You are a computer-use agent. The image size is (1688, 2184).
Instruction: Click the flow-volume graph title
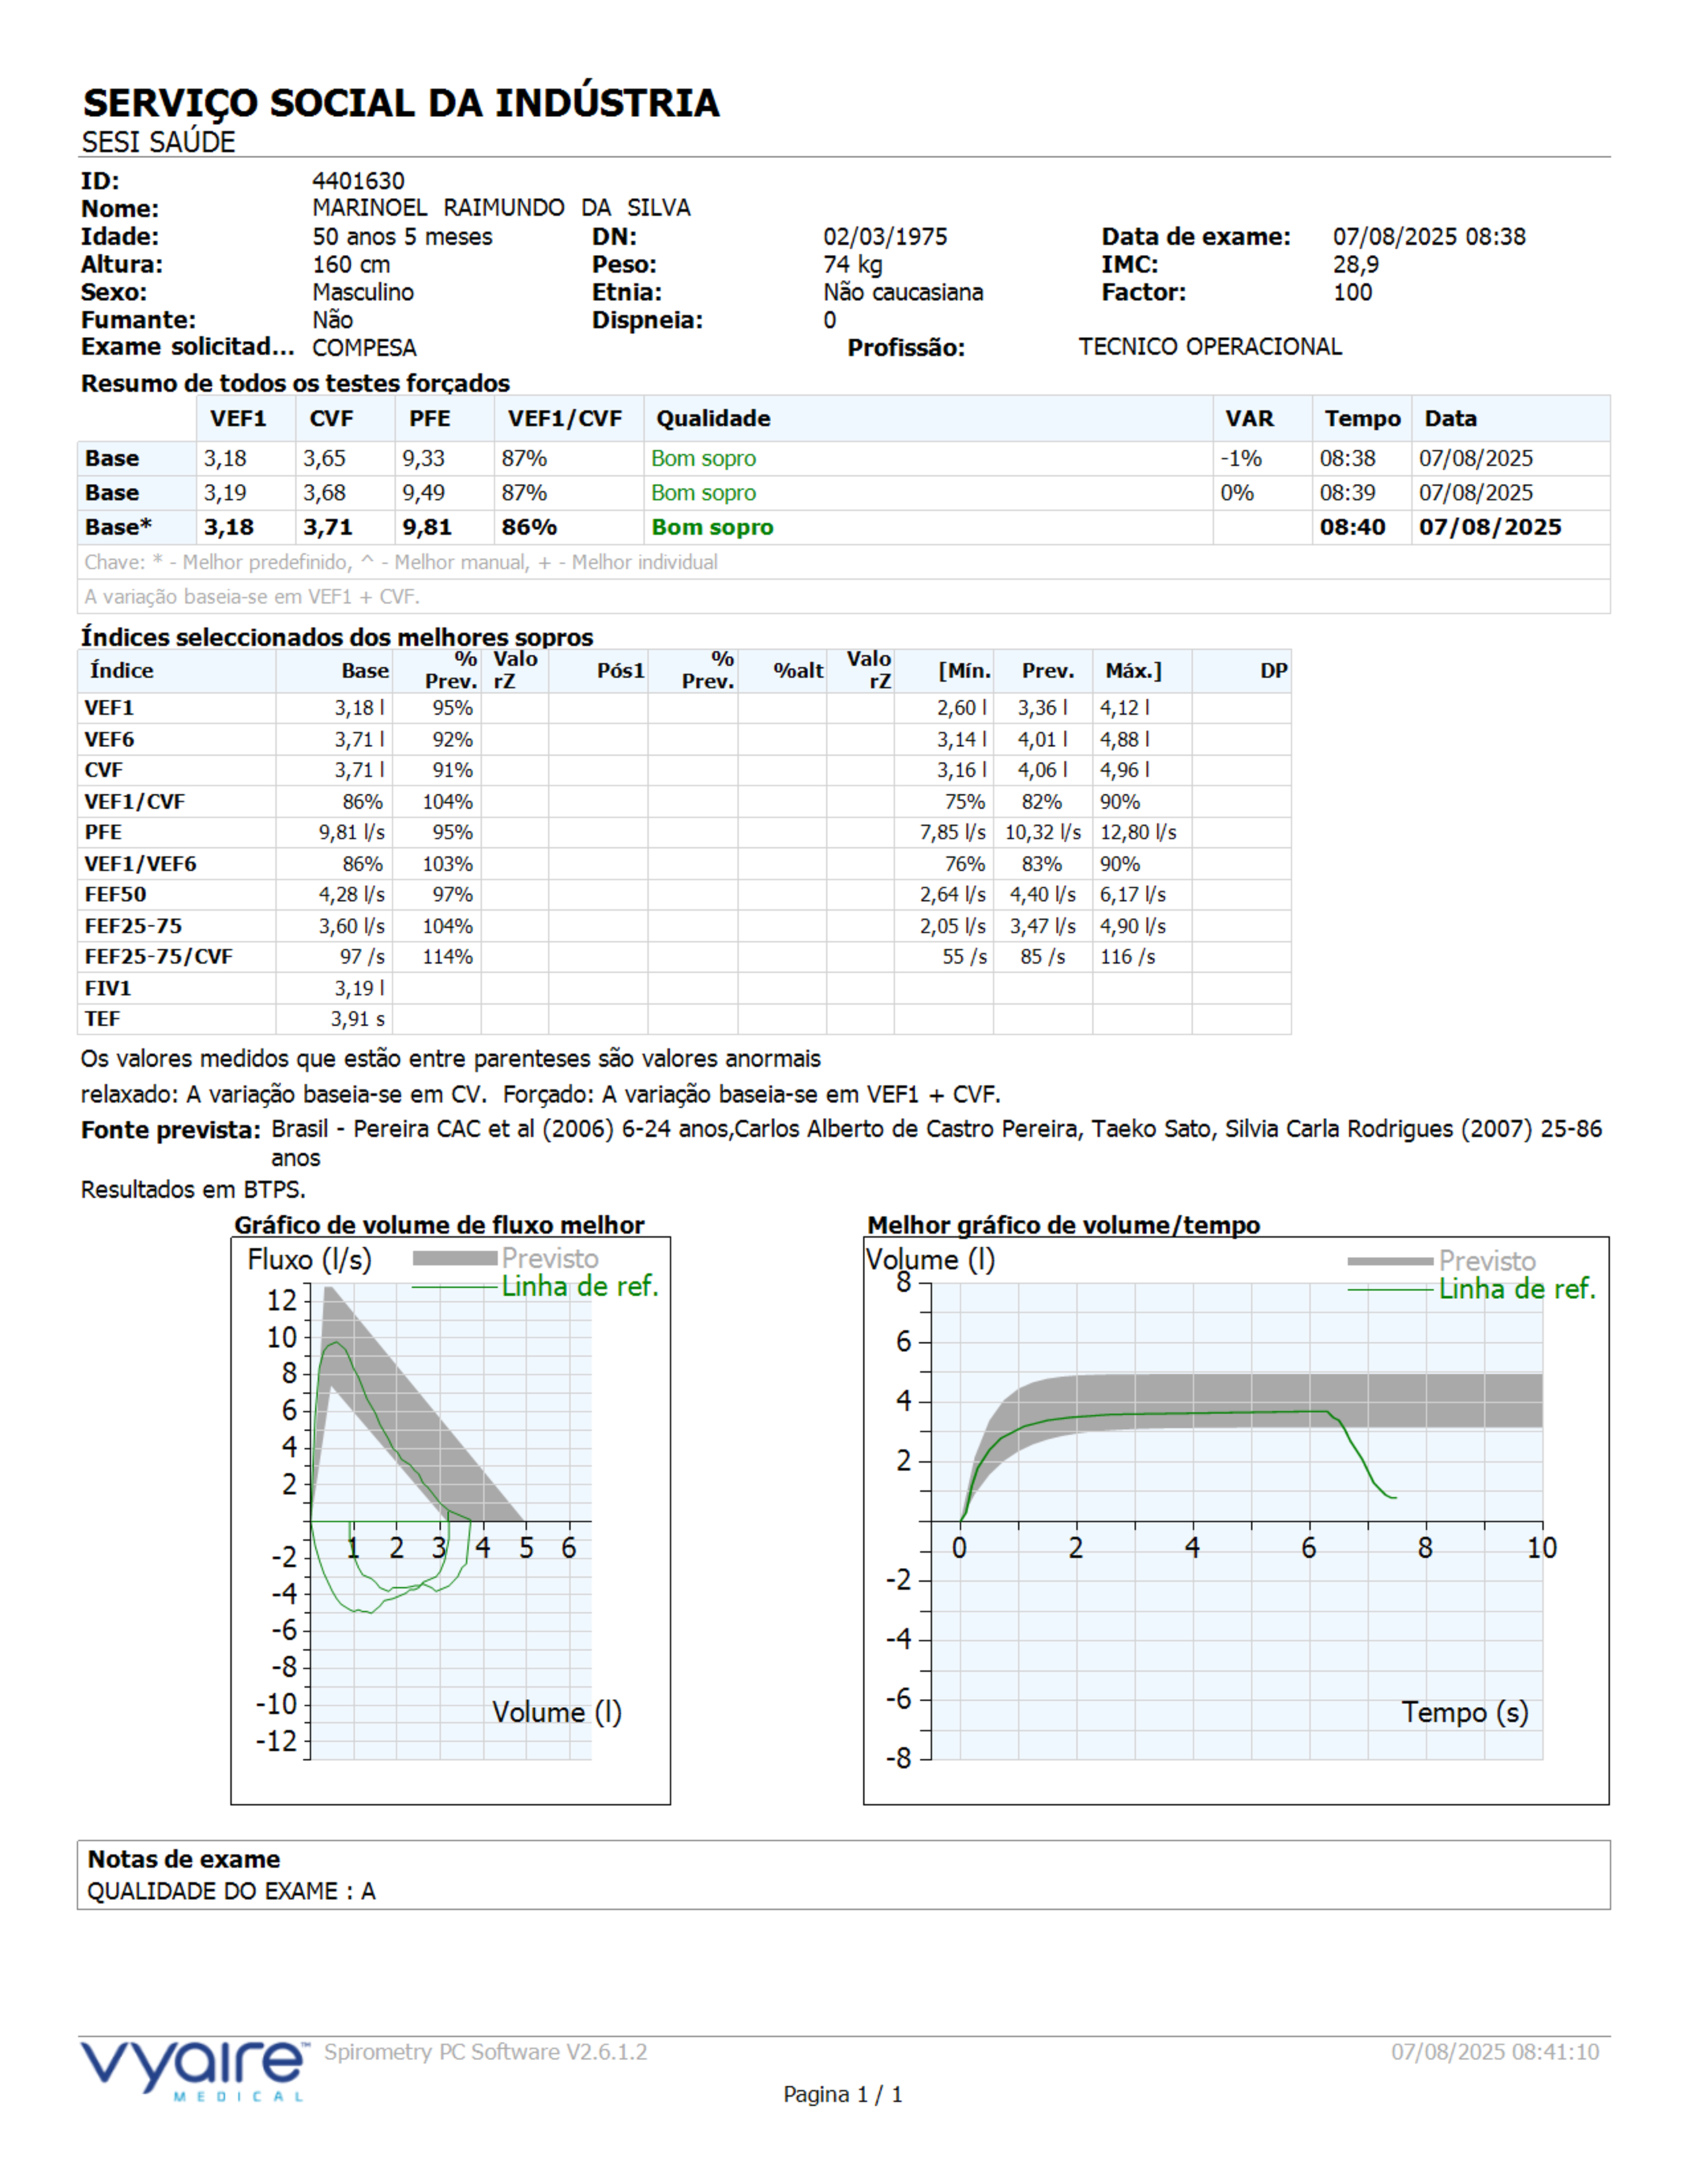439,1225
